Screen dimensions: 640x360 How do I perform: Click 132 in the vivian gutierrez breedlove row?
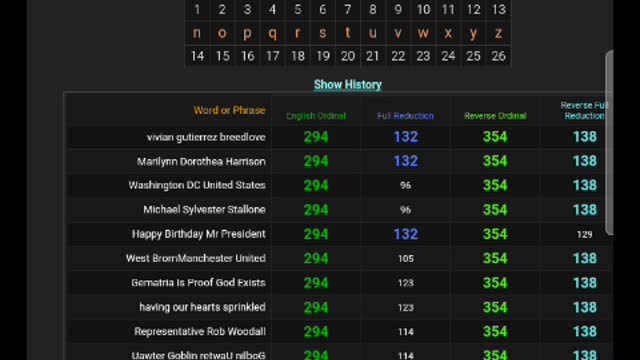406,137
